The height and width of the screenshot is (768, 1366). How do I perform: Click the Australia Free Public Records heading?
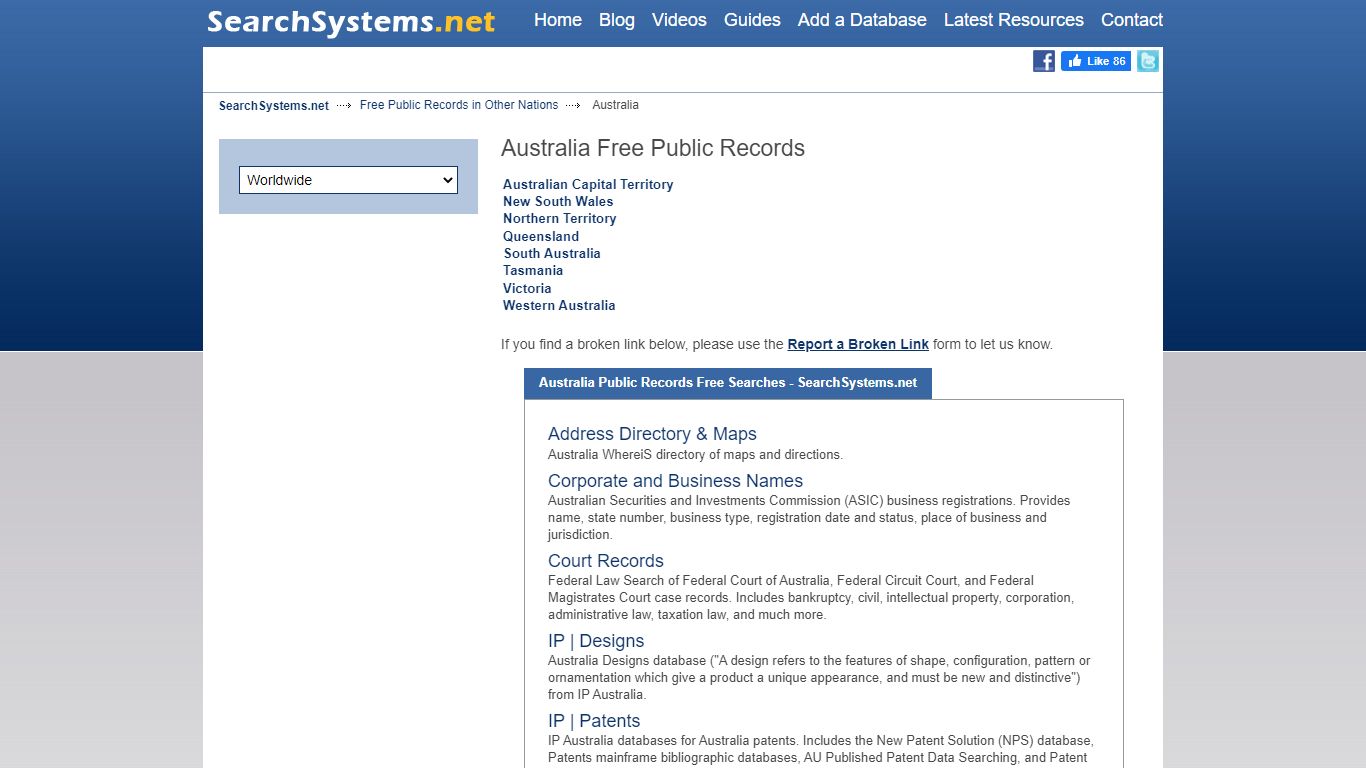click(x=653, y=148)
